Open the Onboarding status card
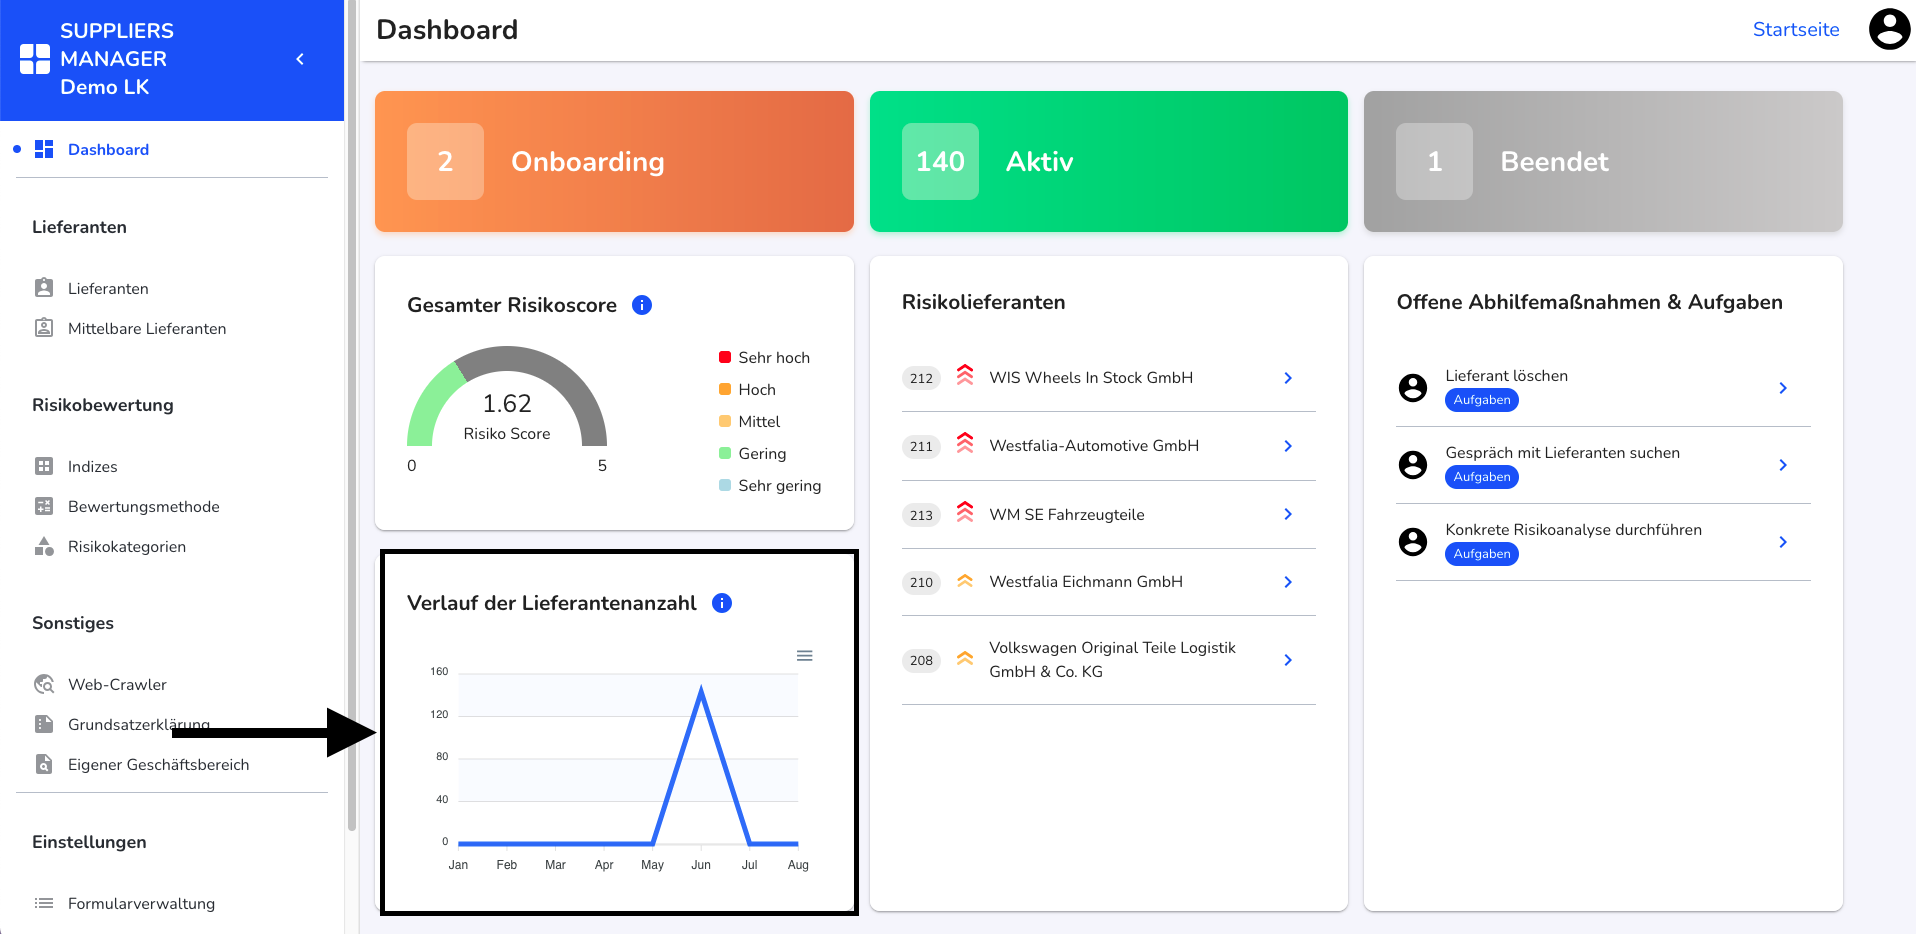1916x934 pixels. click(614, 161)
